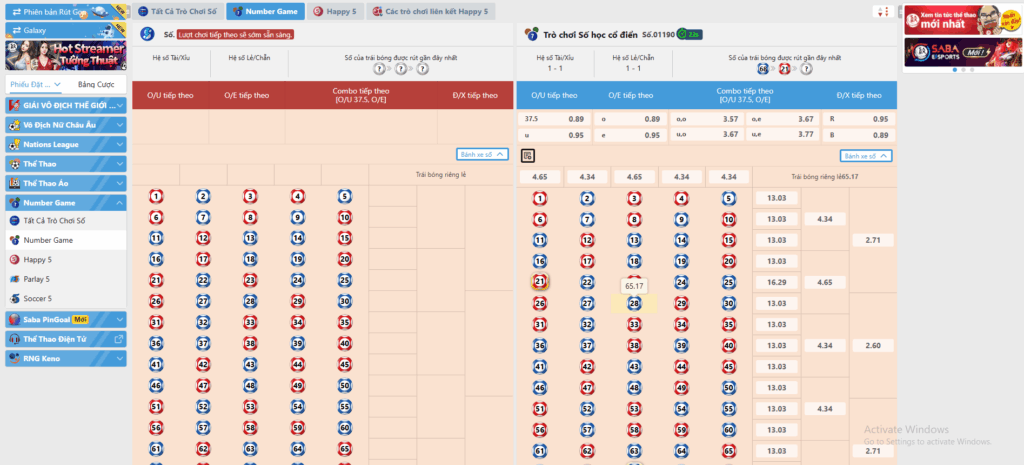The image size is (1024, 465).
Task: Select Soccer 5 in the sidebar
Action: (66, 298)
